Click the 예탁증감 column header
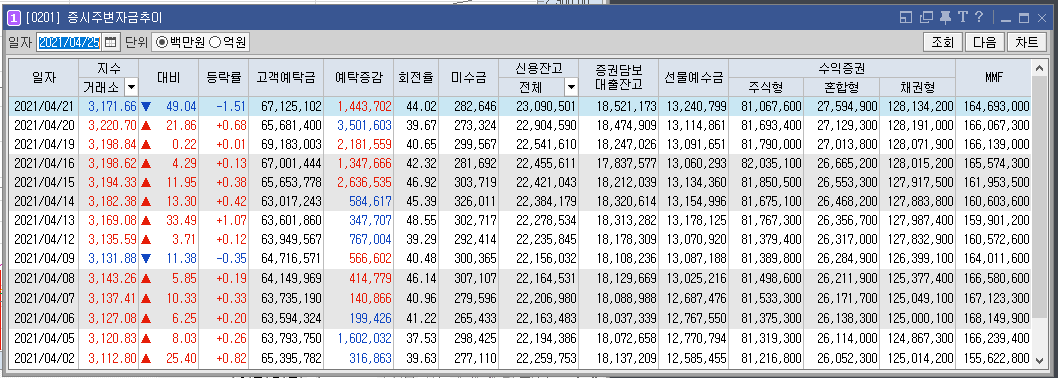Image resolution: width=1058 pixels, height=378 pixels. [x=359, y=78]
